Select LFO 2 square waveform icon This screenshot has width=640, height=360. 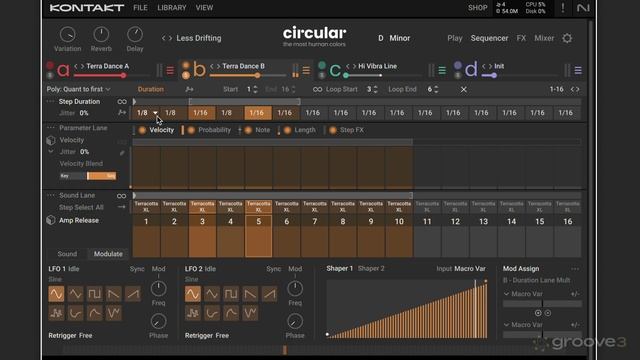(x=231, y=294)
